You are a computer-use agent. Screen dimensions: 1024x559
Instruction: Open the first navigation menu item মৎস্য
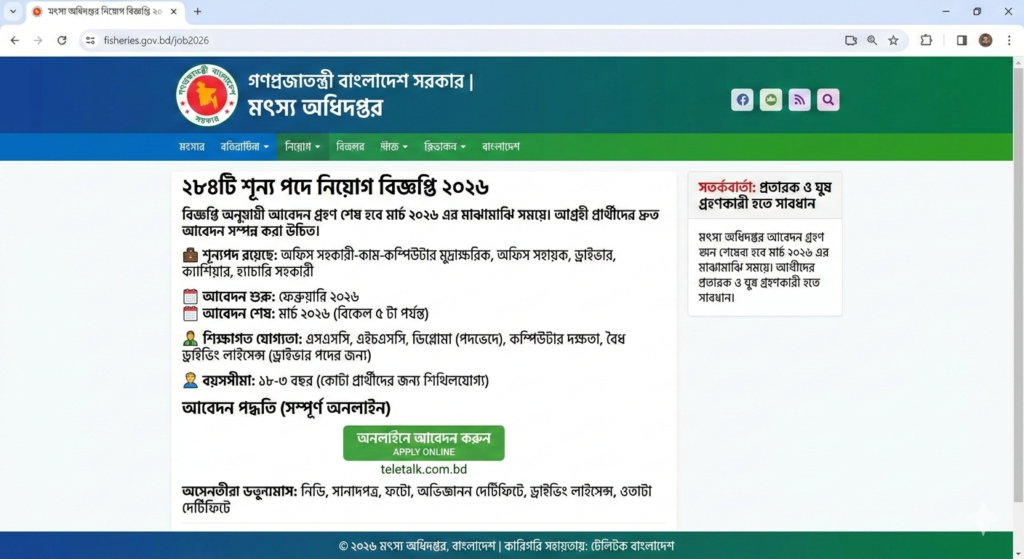click(x=192, y=147)
